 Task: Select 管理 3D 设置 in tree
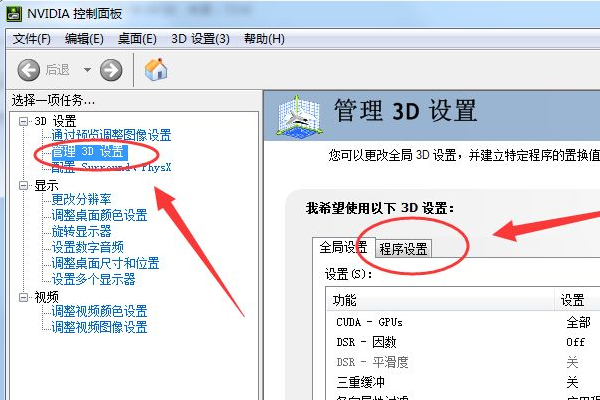click(x=88, y=152)
